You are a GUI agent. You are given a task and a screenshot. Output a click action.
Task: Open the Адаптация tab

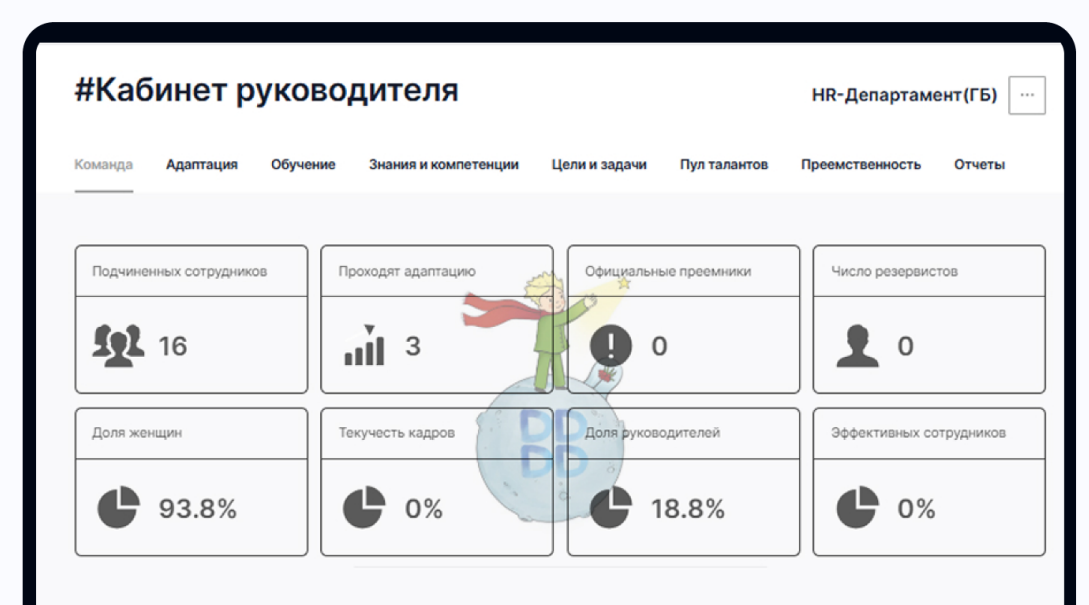(x=201, y=165)
